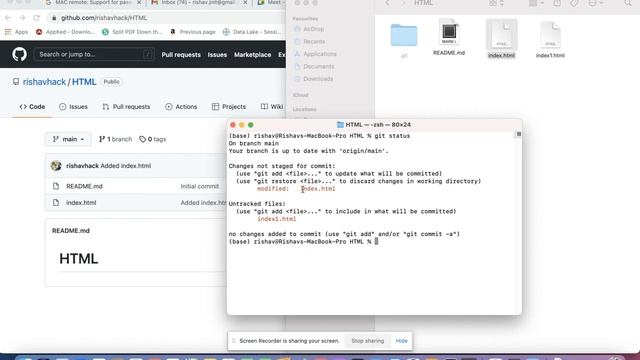Select index1.html file in Finder
Screen dimensions: 640x360
point(550,40)
